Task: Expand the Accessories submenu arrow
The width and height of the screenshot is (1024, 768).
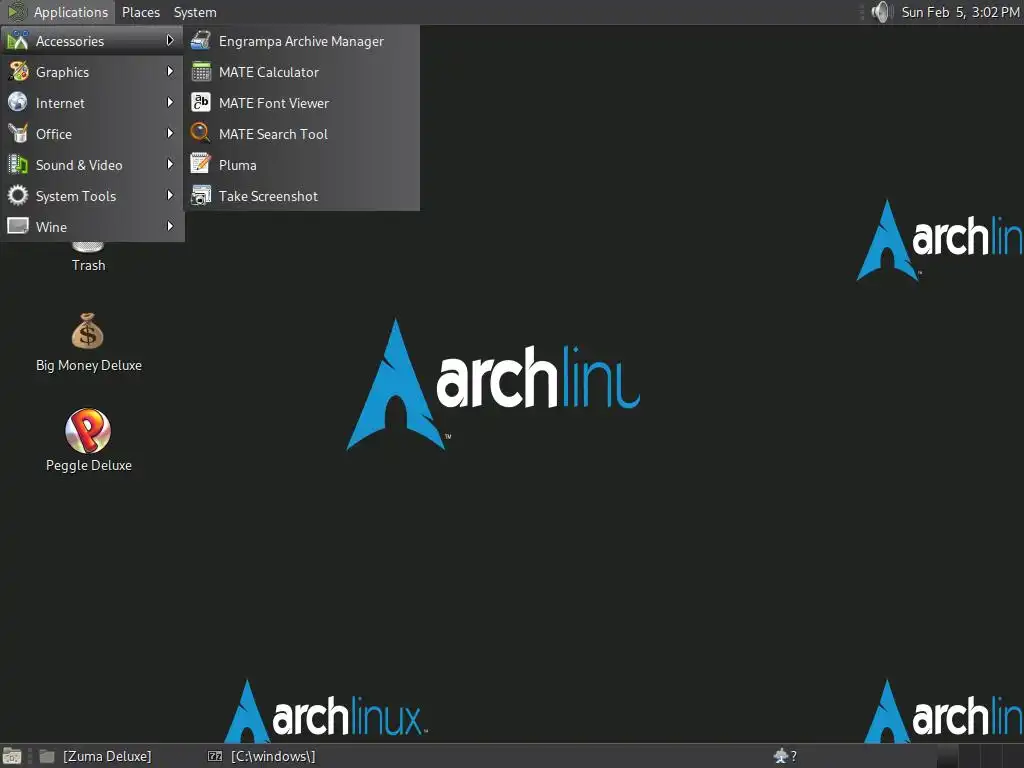Action: point(170,40)
